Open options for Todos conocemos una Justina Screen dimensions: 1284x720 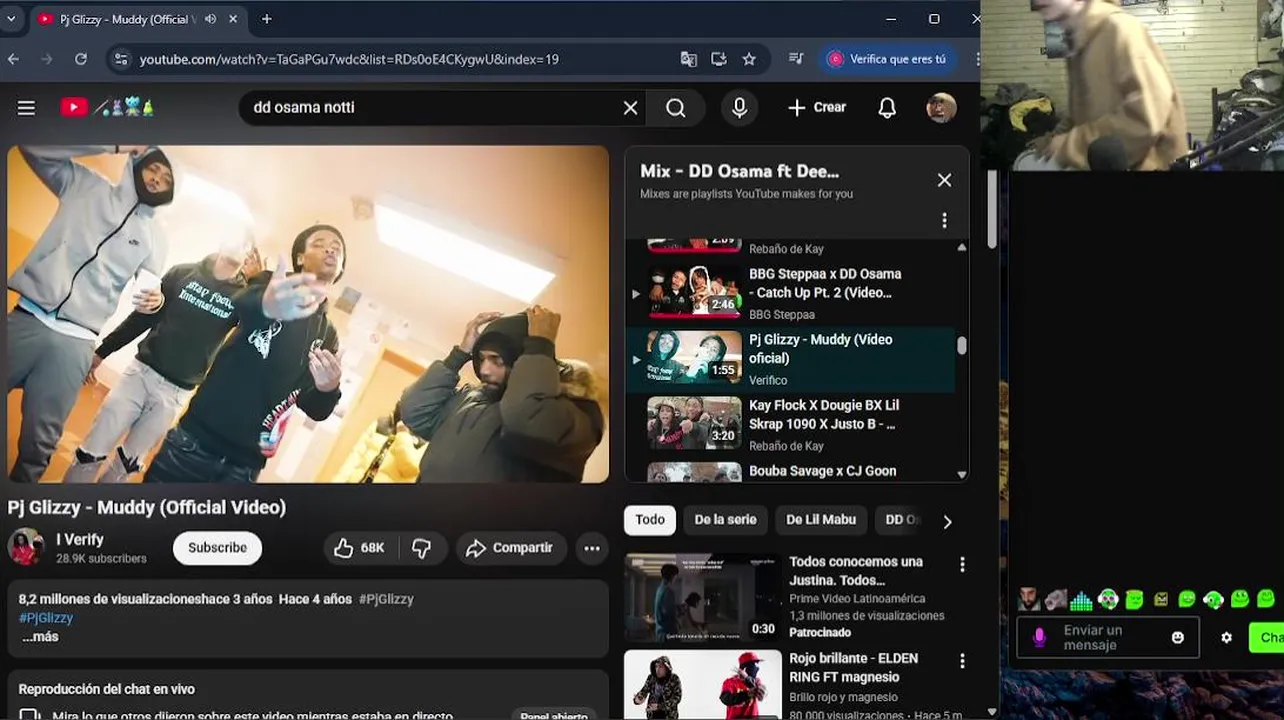[962, 565]
